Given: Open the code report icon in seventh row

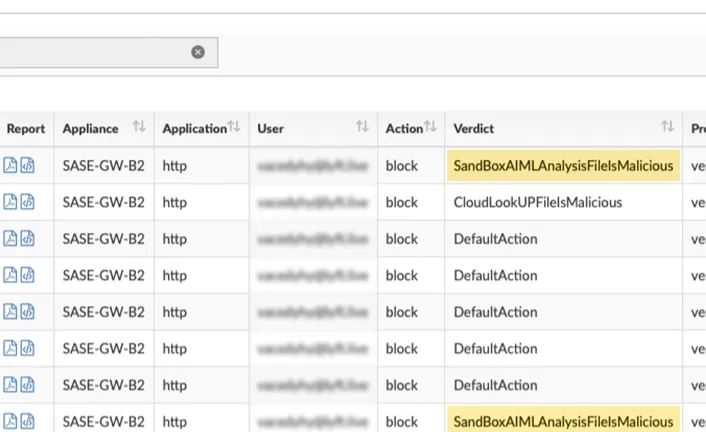Looking at the screenshot, I should tap(27, 385).
